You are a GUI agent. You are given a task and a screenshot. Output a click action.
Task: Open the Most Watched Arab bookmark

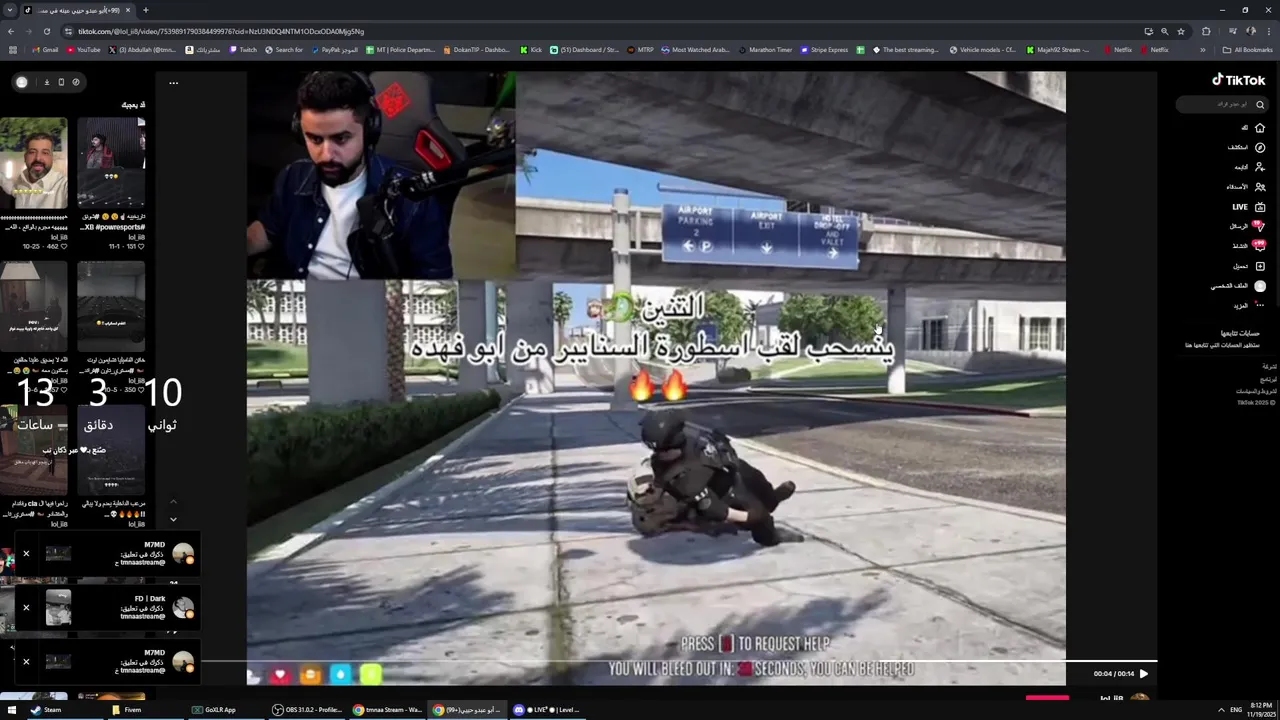[694, 50]
